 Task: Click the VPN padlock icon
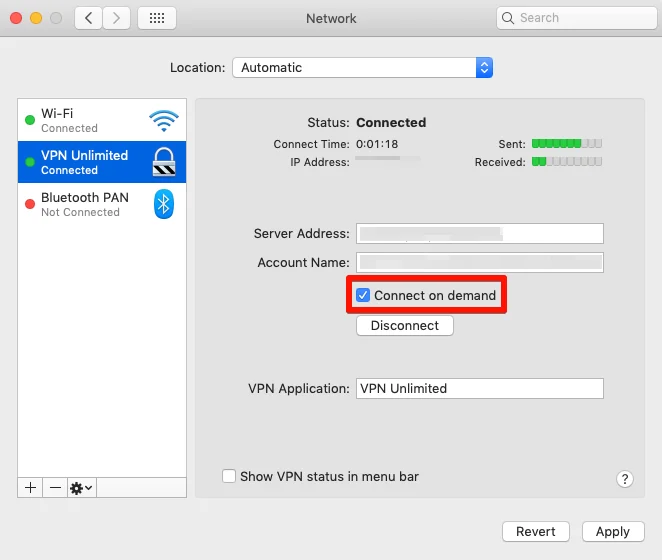pos(163,162)
